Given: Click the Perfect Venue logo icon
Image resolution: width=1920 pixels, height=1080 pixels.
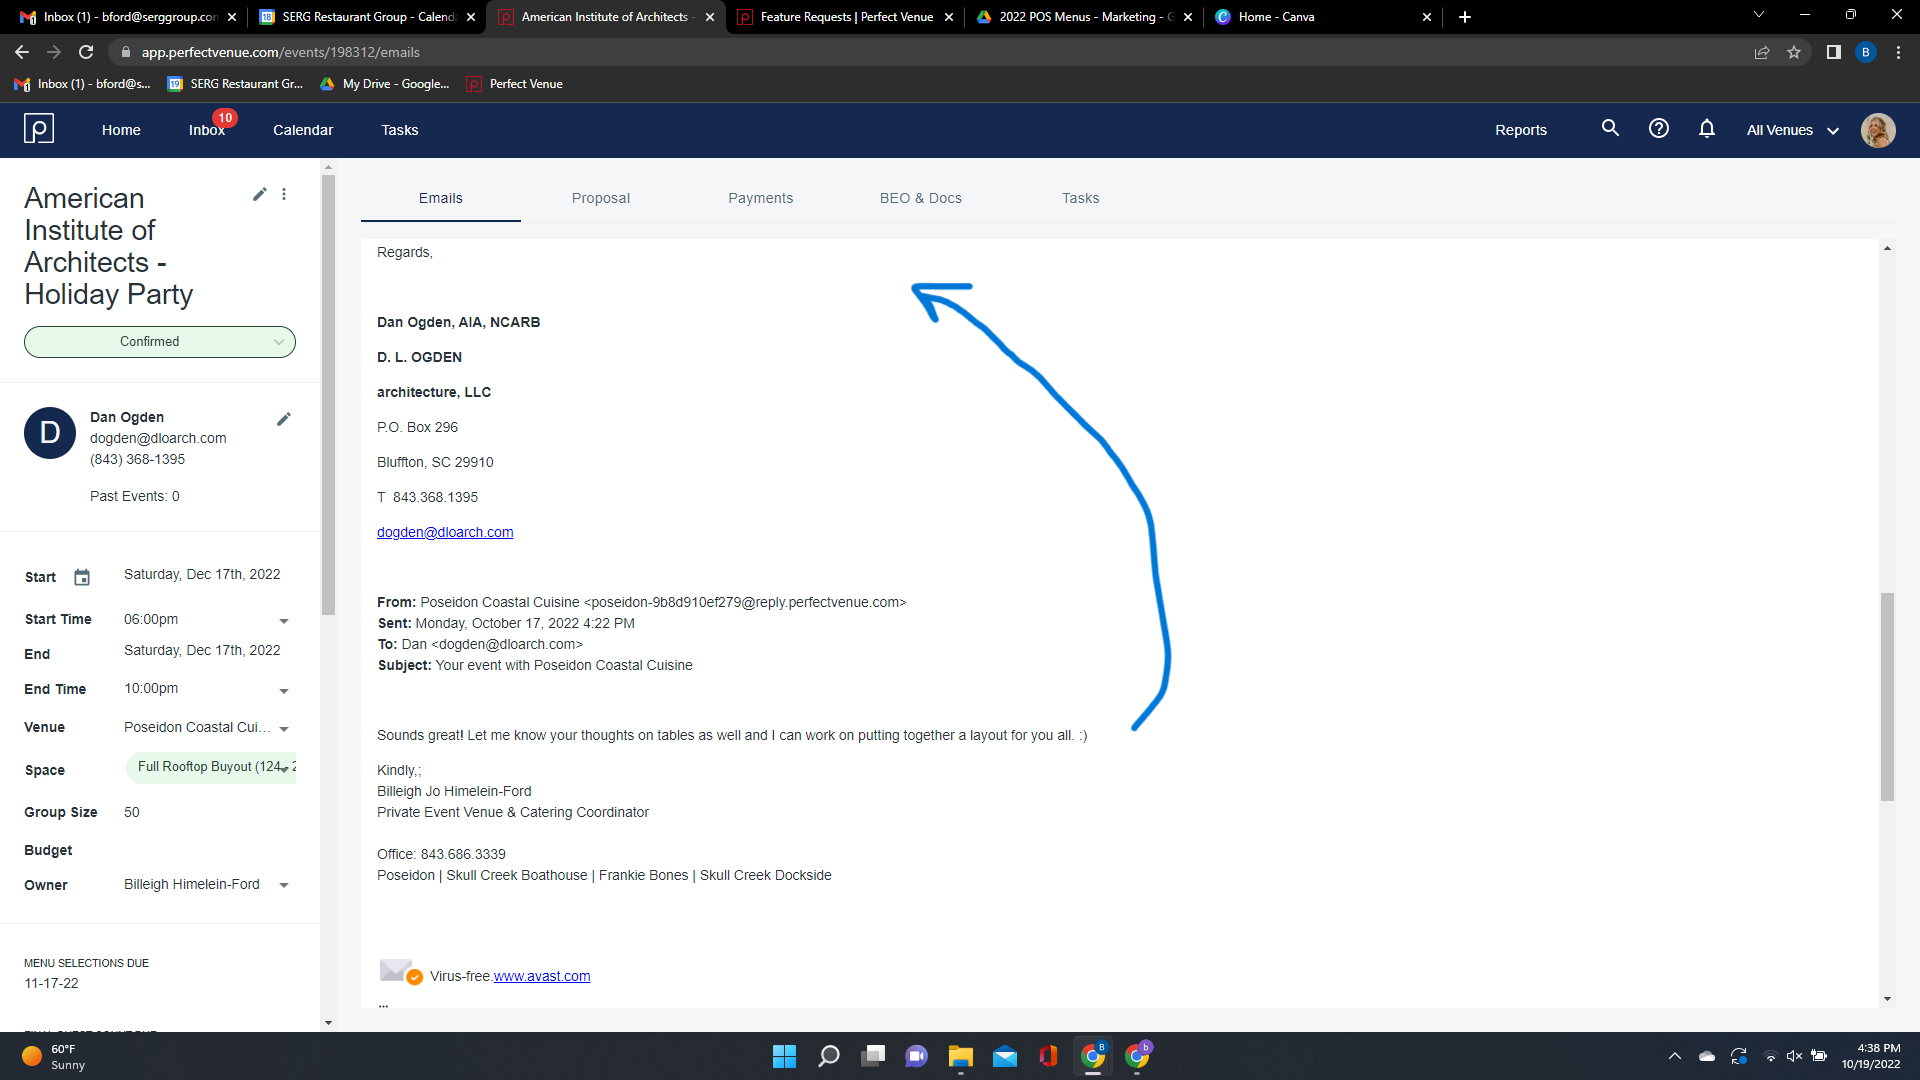Looking at the screenshot, I should pyautogui.click(x=39, y=129).
